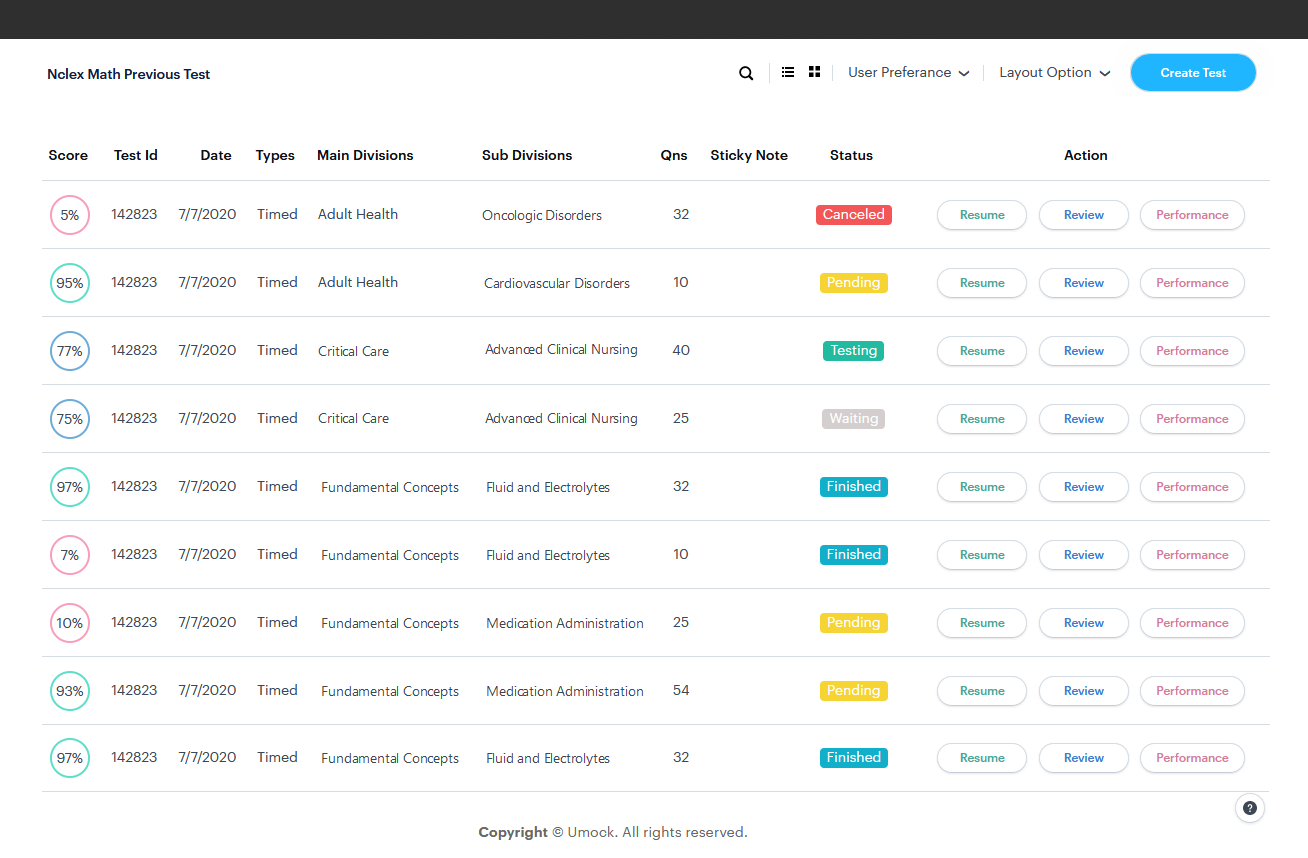Open Performance for the Canceled test
This screenshot has width=1308, height=858.
(x=1192, y=215)
